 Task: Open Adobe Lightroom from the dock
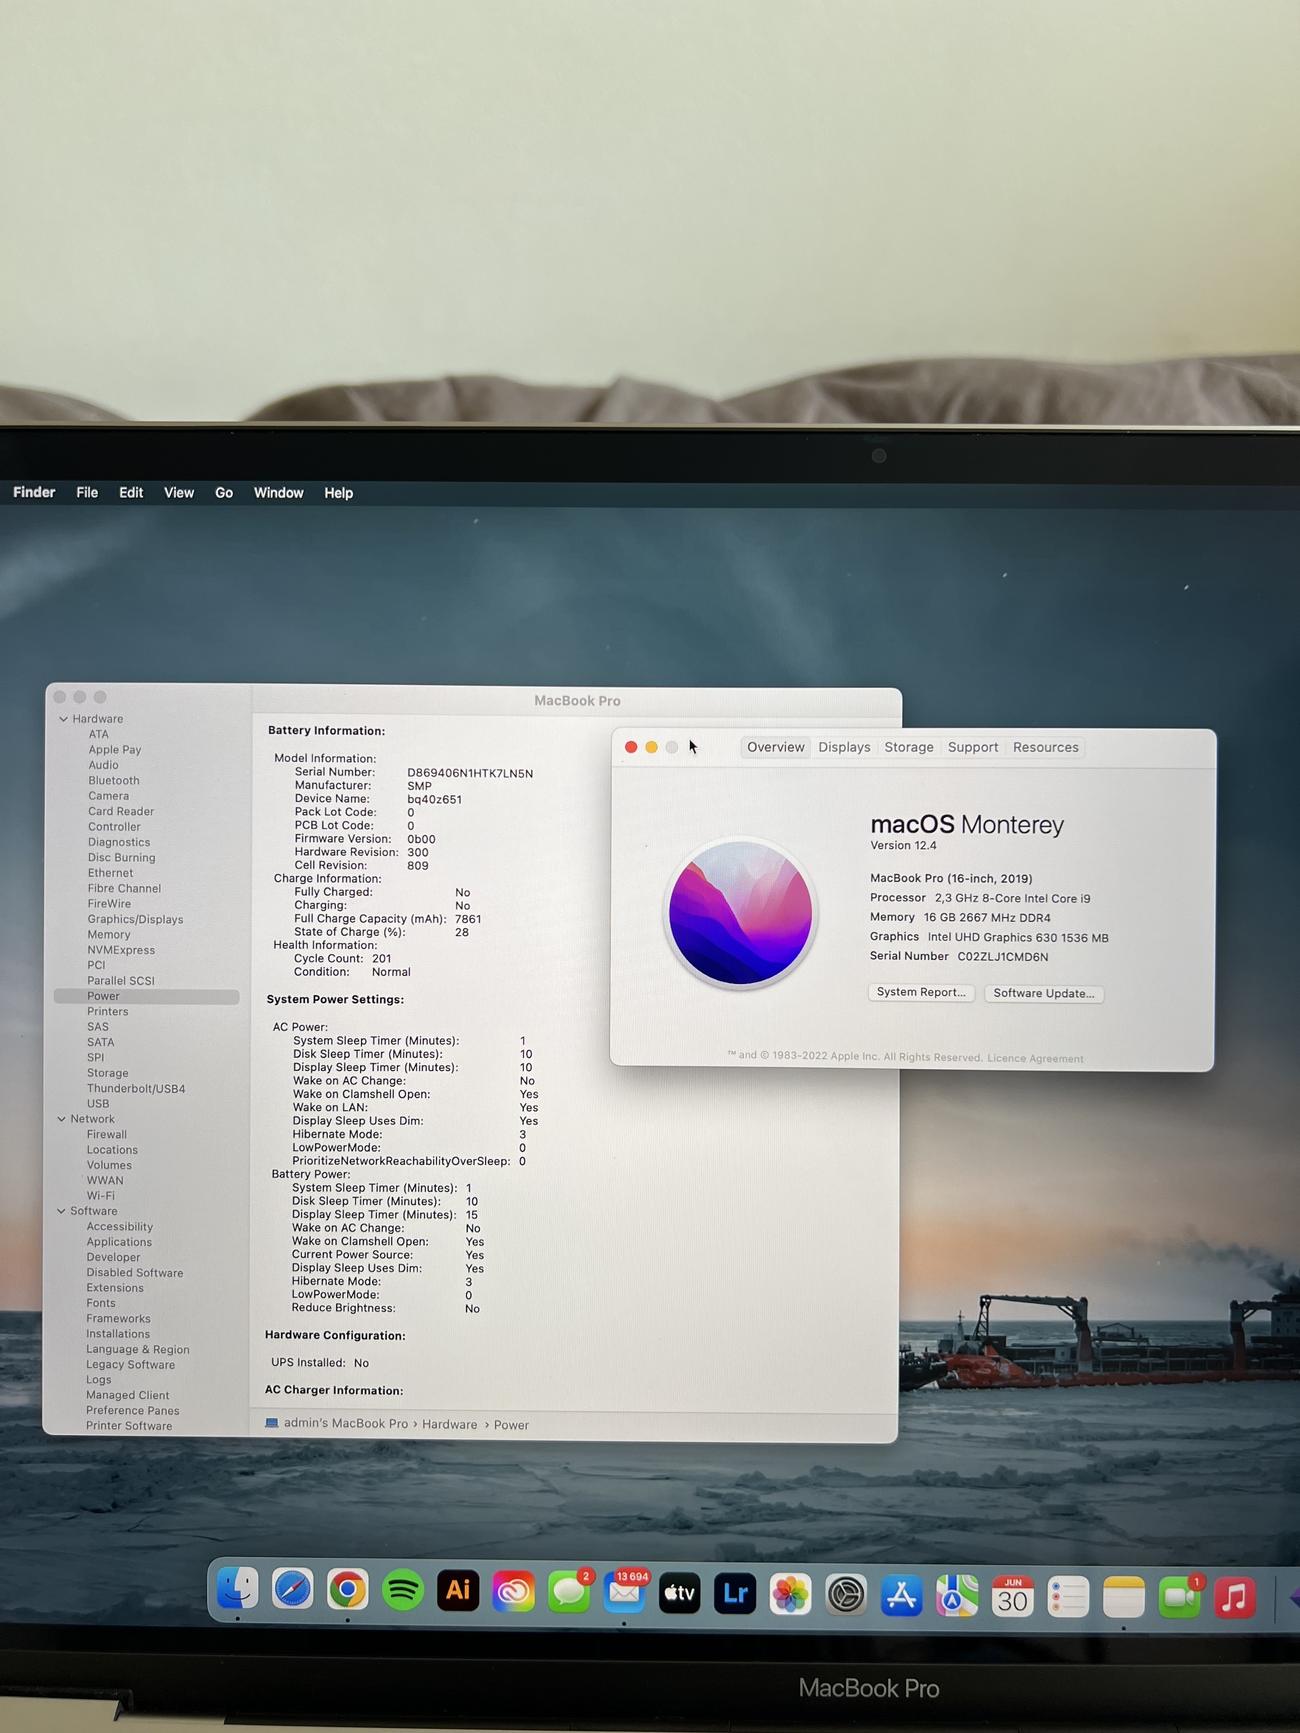click(735, 1594)
